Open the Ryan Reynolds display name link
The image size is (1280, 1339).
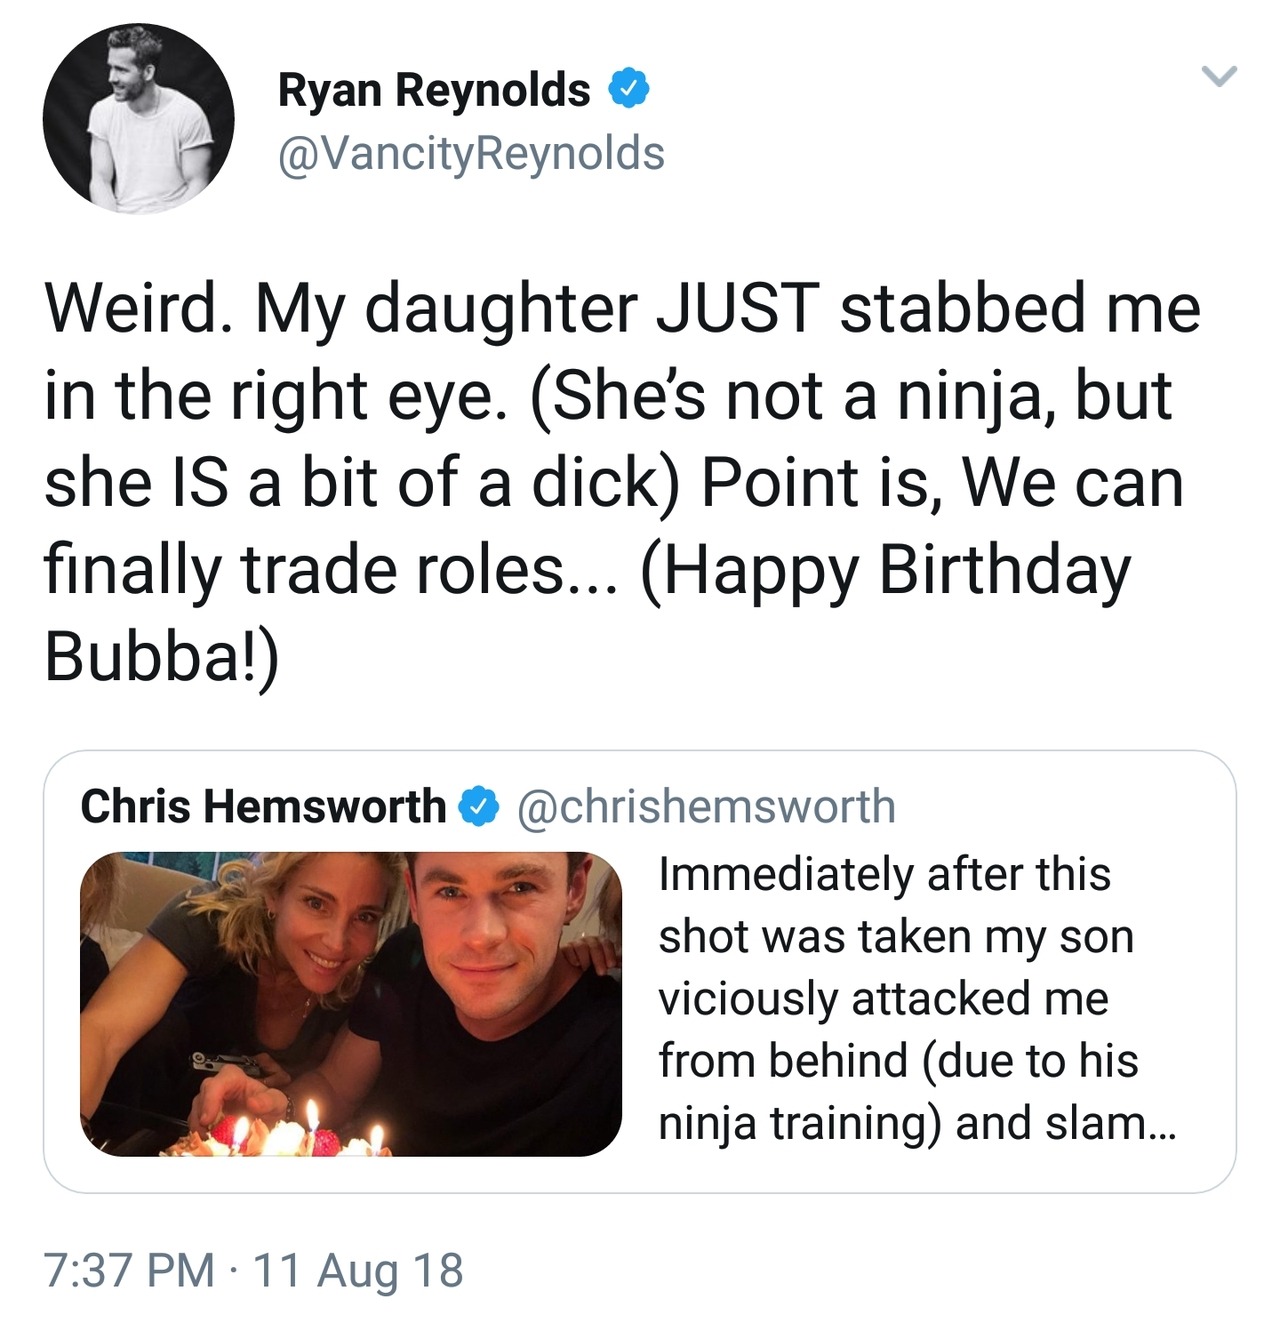click(433, 90)
